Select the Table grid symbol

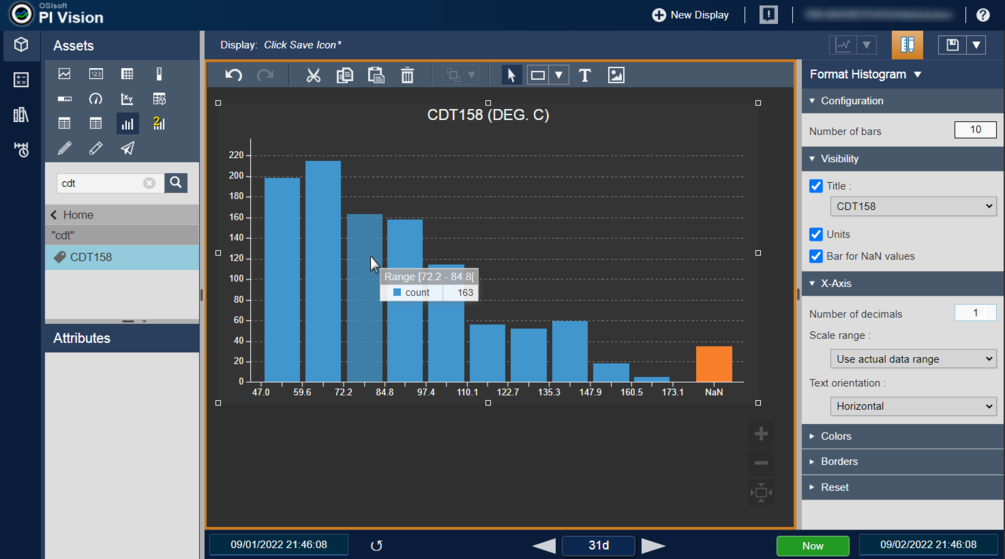click(x=128, y=74)
